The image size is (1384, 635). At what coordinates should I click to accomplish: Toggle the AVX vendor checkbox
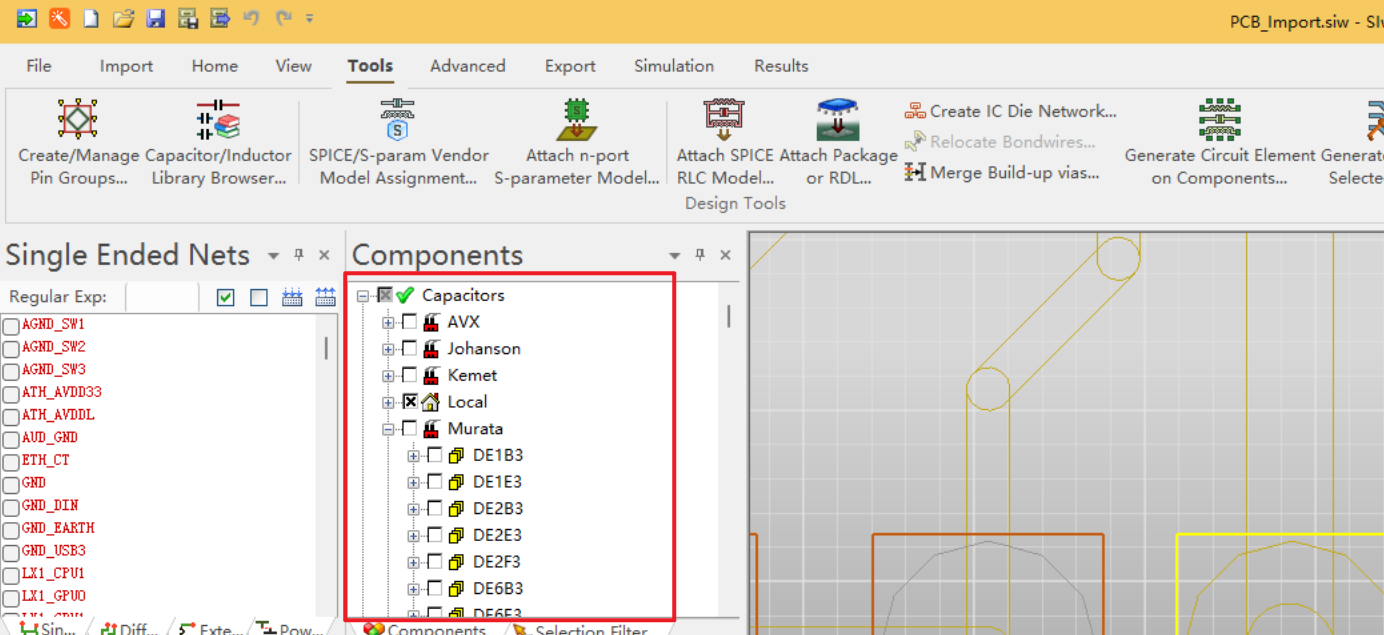point(409,322)
